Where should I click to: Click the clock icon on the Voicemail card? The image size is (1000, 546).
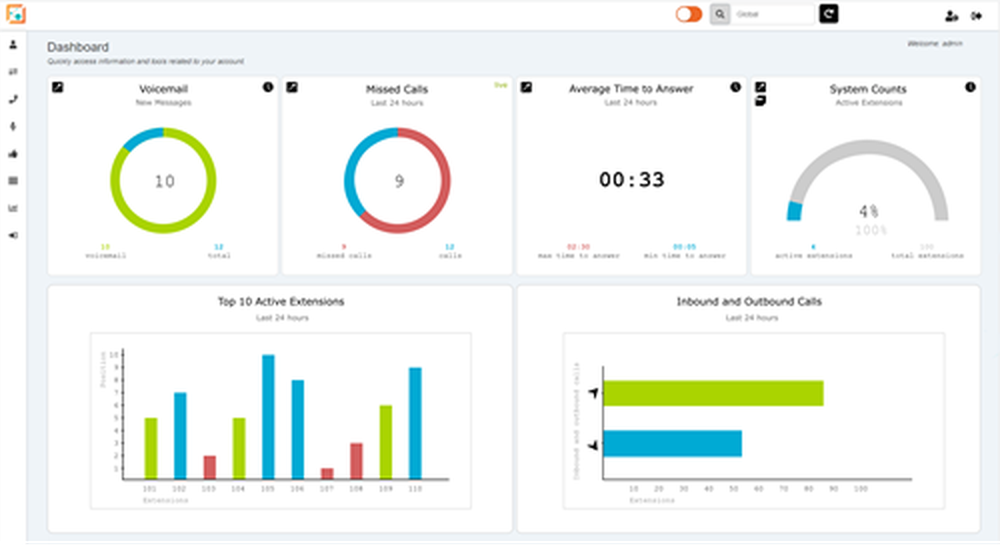pos(268,87)
